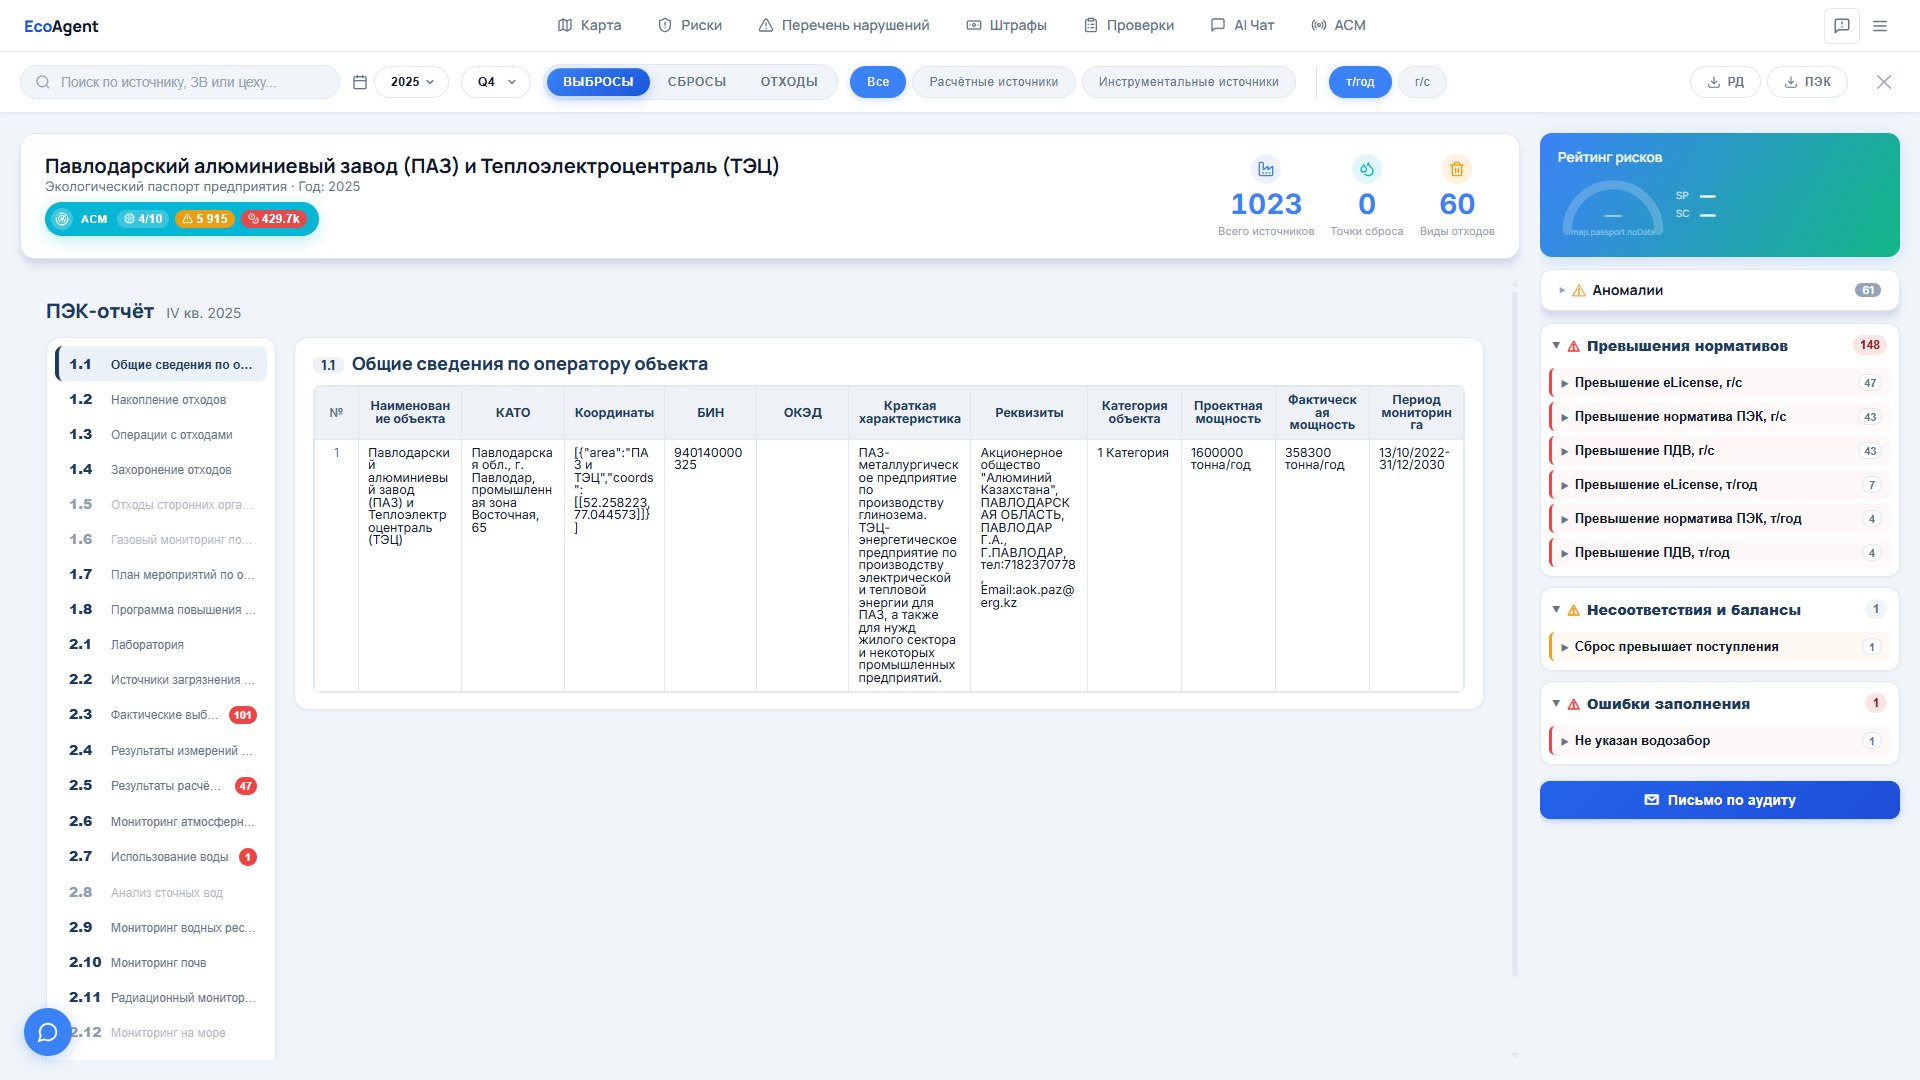Go to the EcoAgent home logo
This screenshot has height=1080, width=1920.
click(61, 26)
